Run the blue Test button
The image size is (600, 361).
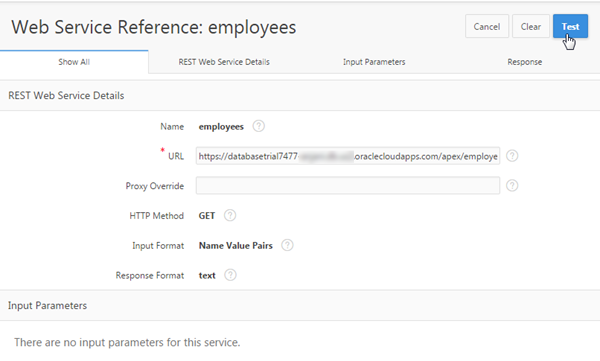tap(570, 26)
